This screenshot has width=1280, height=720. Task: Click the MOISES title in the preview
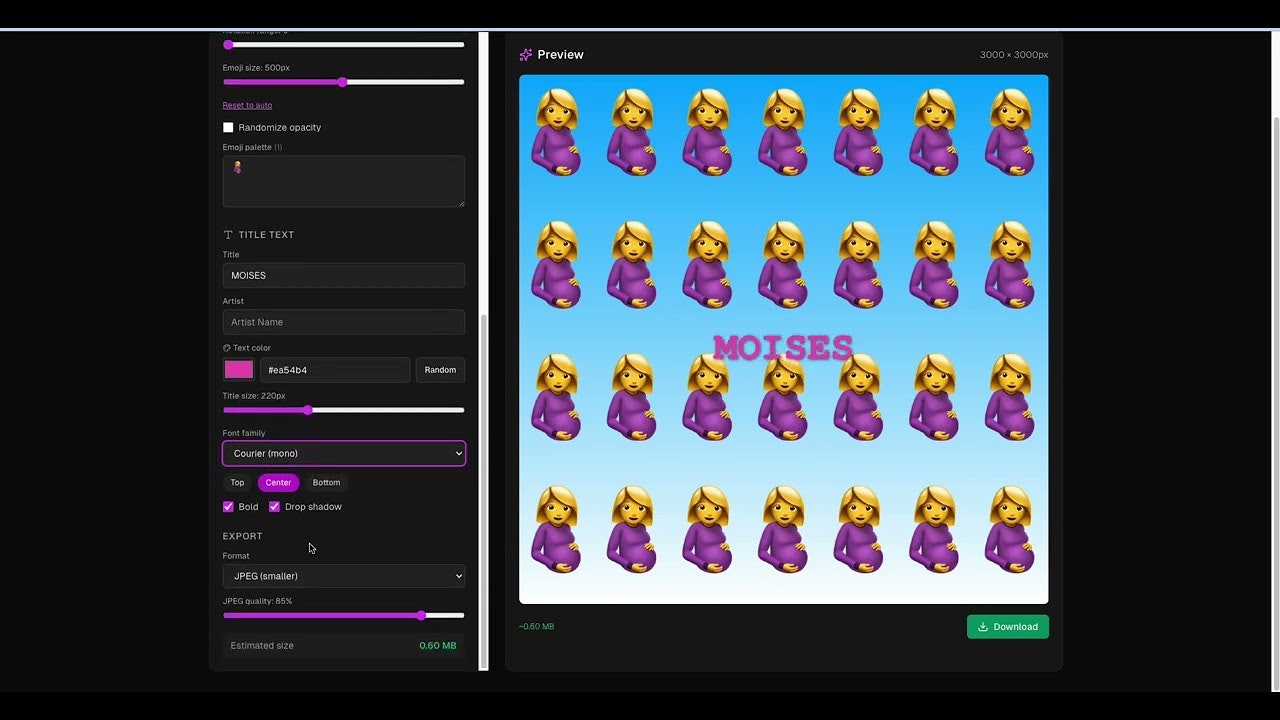pos(783,348)
